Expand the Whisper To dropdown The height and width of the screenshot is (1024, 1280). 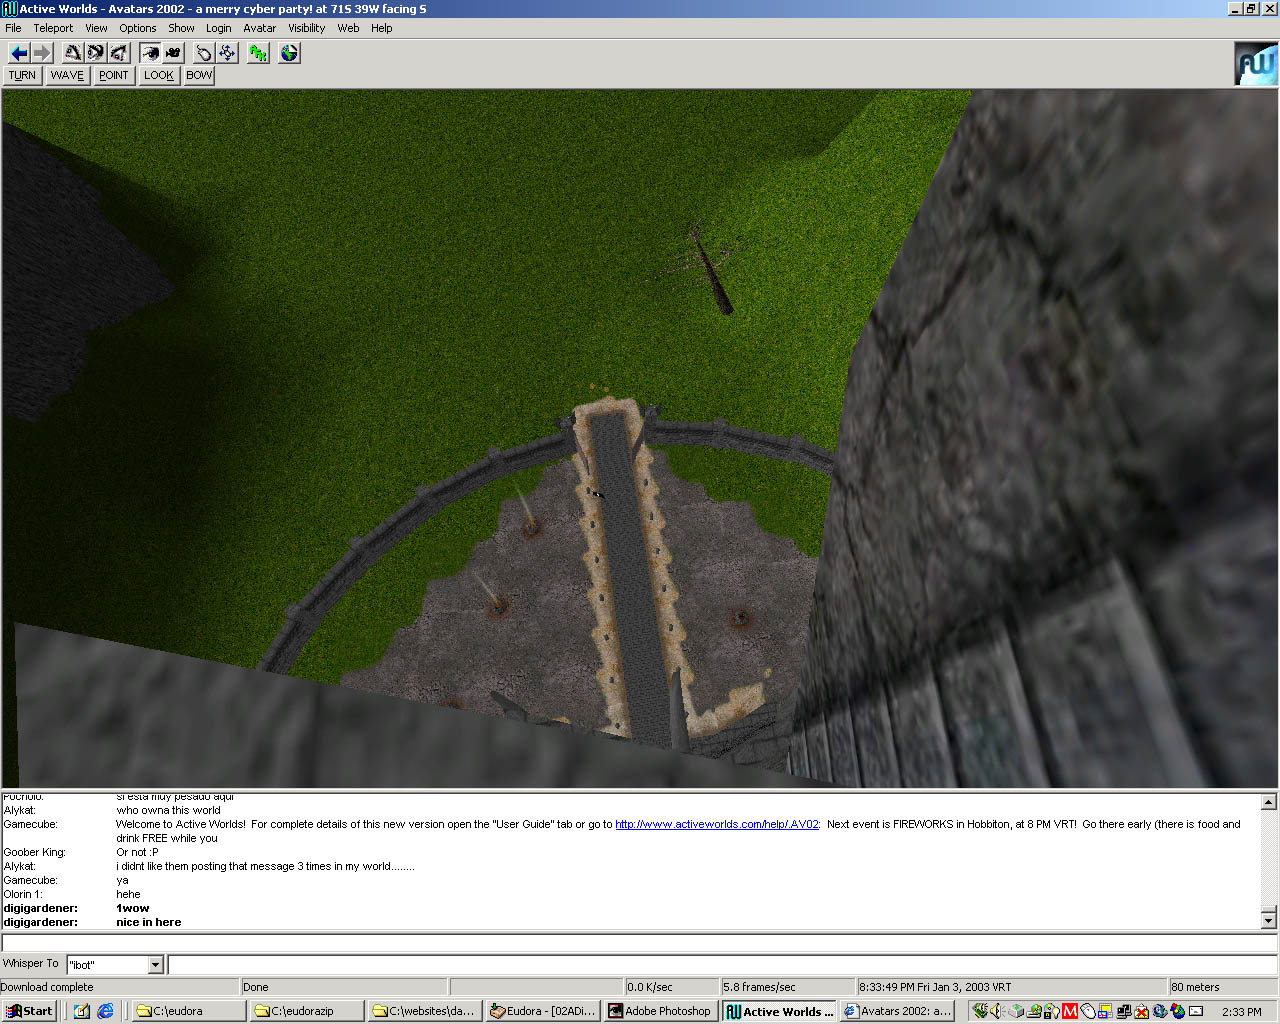(155, 965)
